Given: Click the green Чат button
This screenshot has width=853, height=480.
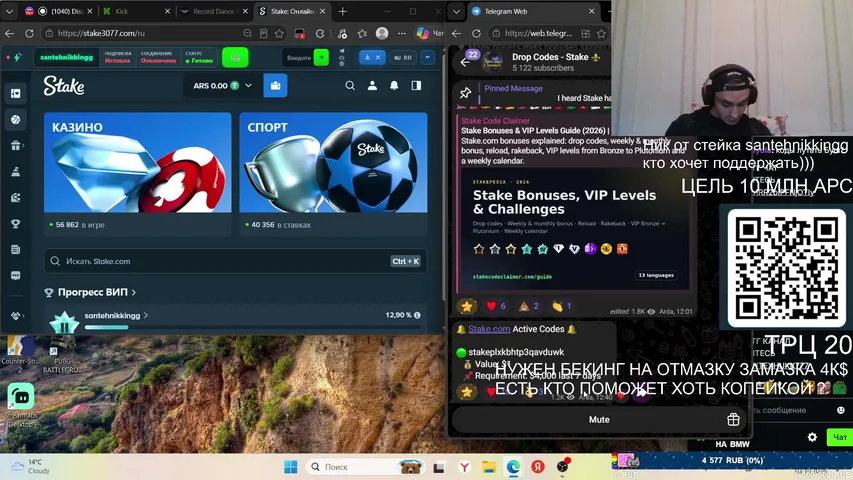Looking at the screenshot, I should (x=839, y=436).
